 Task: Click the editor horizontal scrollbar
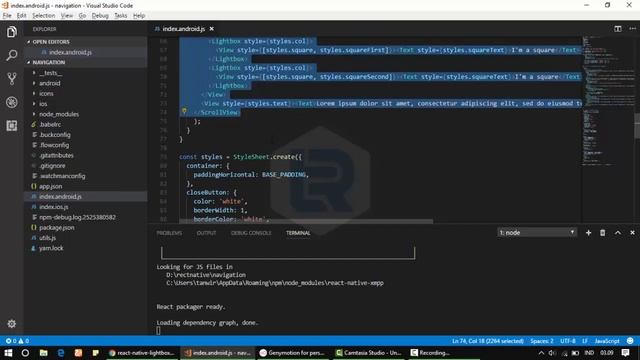(x=306, y=221)
